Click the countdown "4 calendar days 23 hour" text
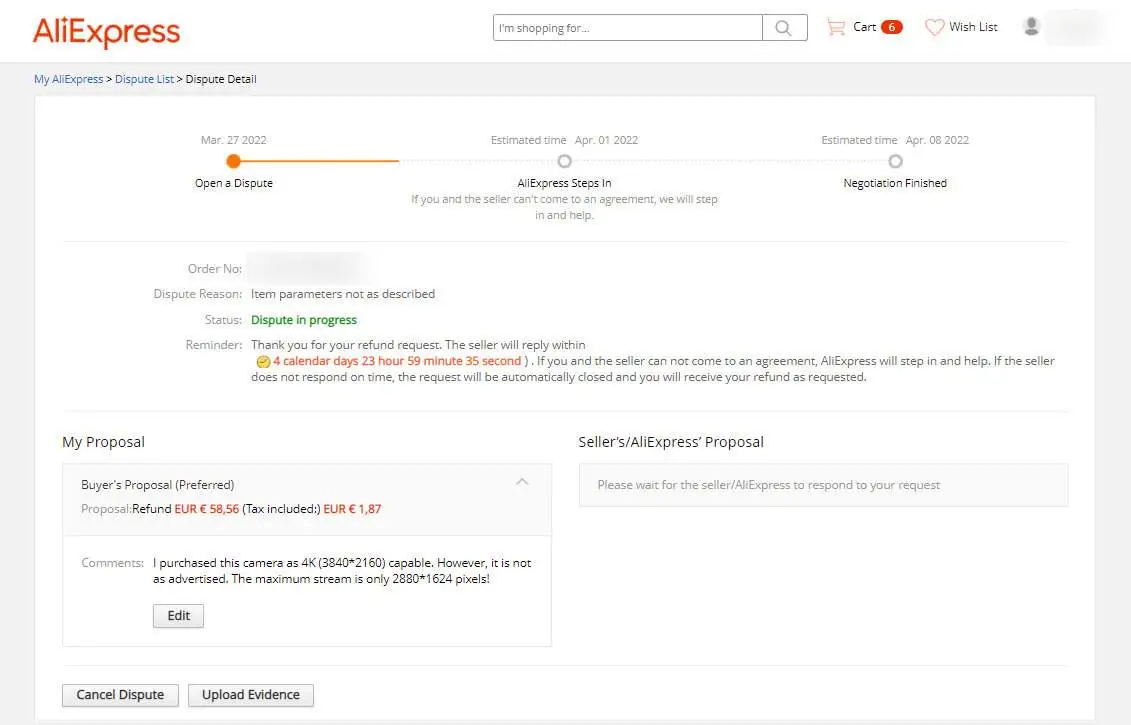Image resolution: width=1131 pixels, height=725 pixels. click(397, 361)
